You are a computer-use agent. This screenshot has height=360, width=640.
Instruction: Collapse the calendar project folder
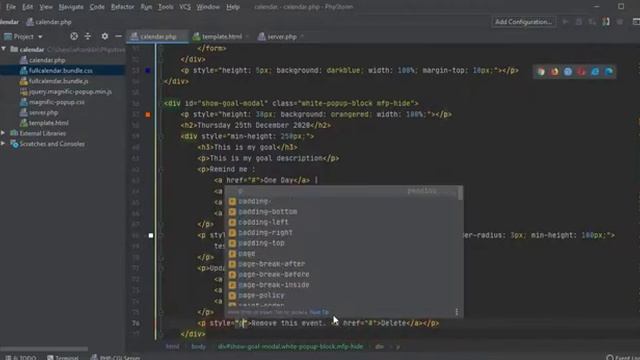pyautogui.click(x=4, y=49)
